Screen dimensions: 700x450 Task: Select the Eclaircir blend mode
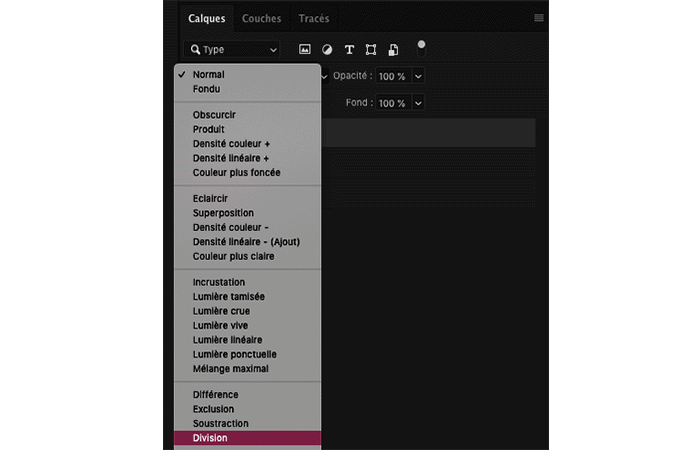[x=247, y=198]
